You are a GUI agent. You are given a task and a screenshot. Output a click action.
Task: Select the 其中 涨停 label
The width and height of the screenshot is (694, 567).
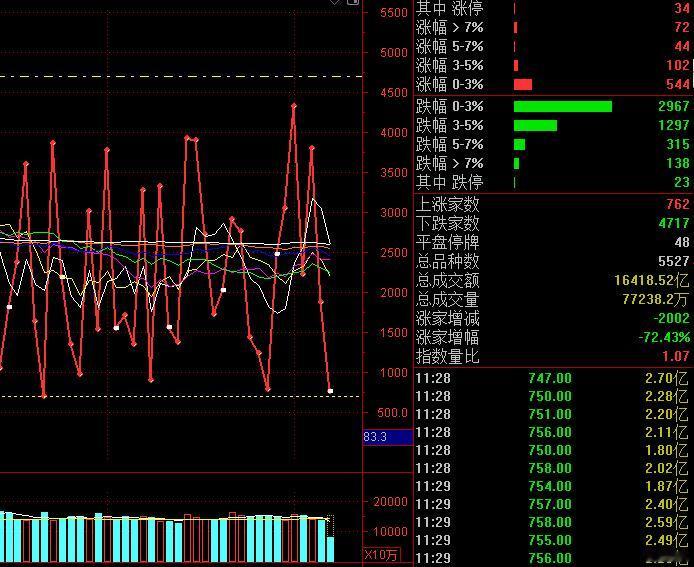449,8
